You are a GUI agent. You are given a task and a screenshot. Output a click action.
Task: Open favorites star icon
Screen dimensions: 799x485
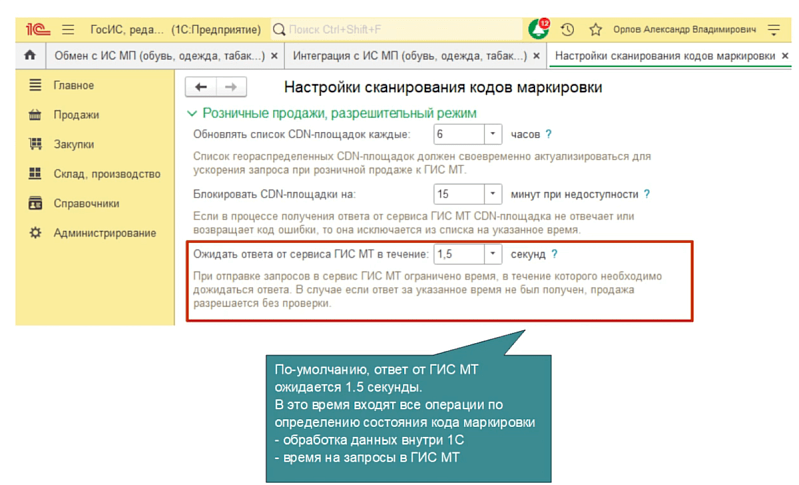point(595,30)
